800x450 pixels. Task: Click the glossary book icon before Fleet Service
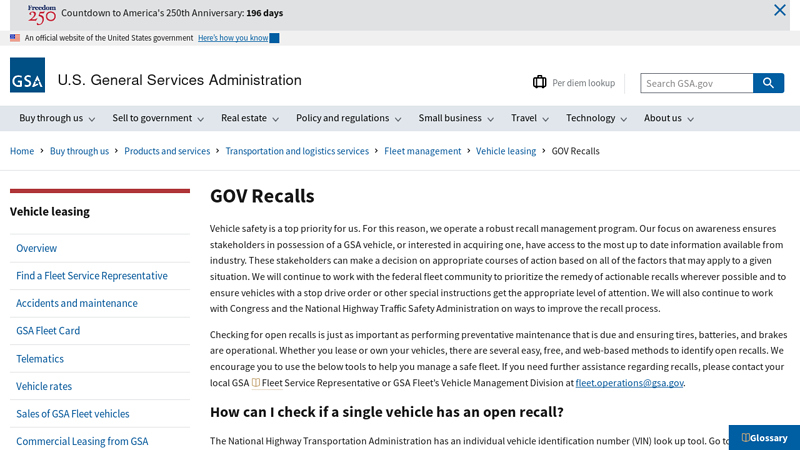point(256,383)
